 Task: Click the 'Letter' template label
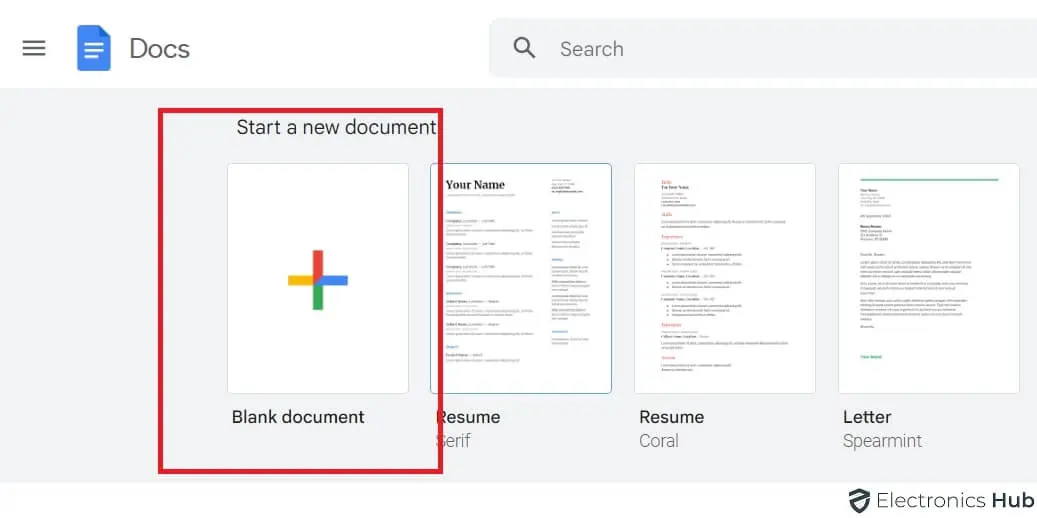(867, 417)
